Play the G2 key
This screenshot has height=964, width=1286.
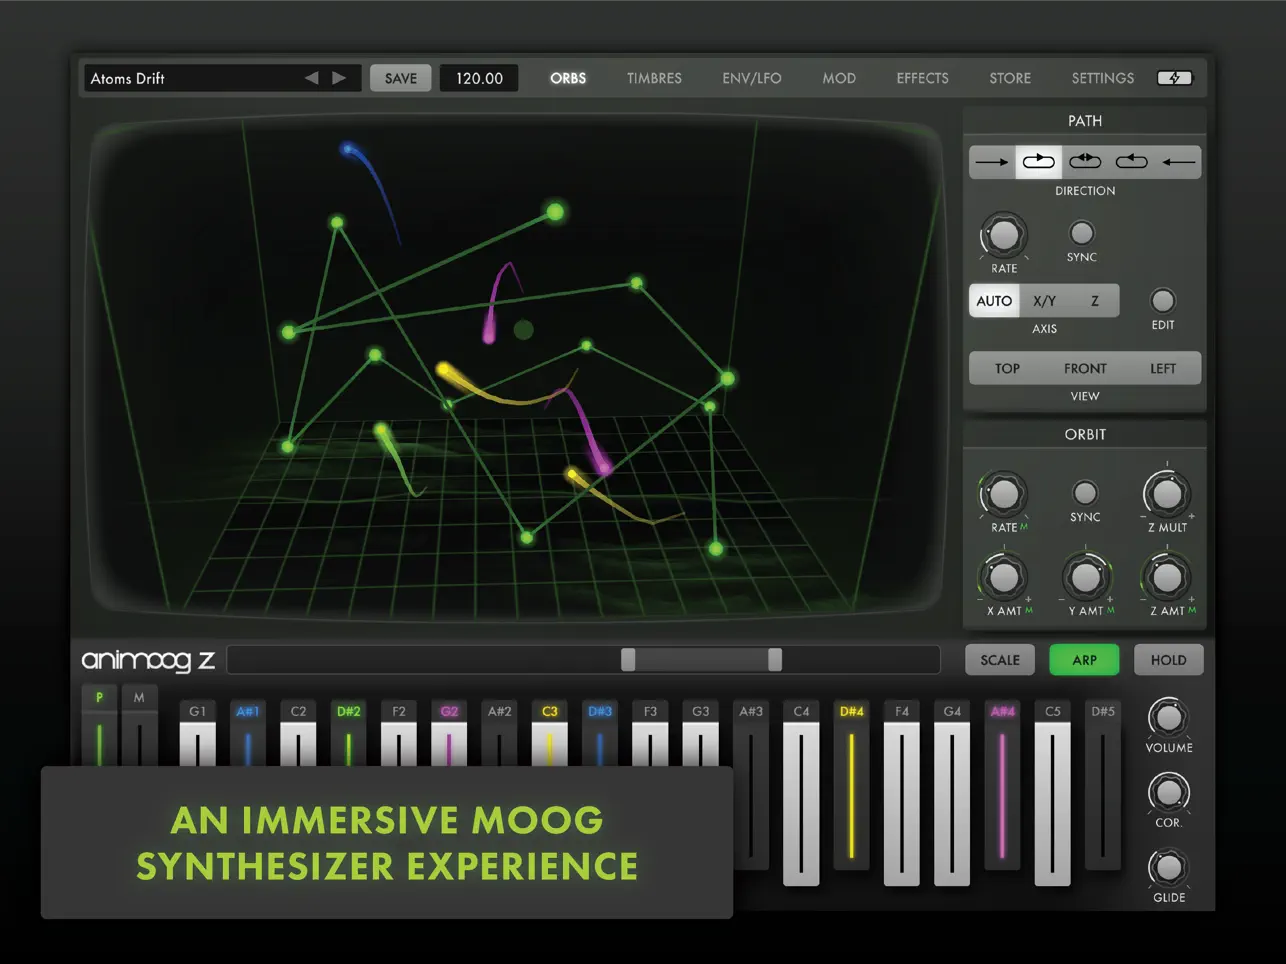(449, 735)
